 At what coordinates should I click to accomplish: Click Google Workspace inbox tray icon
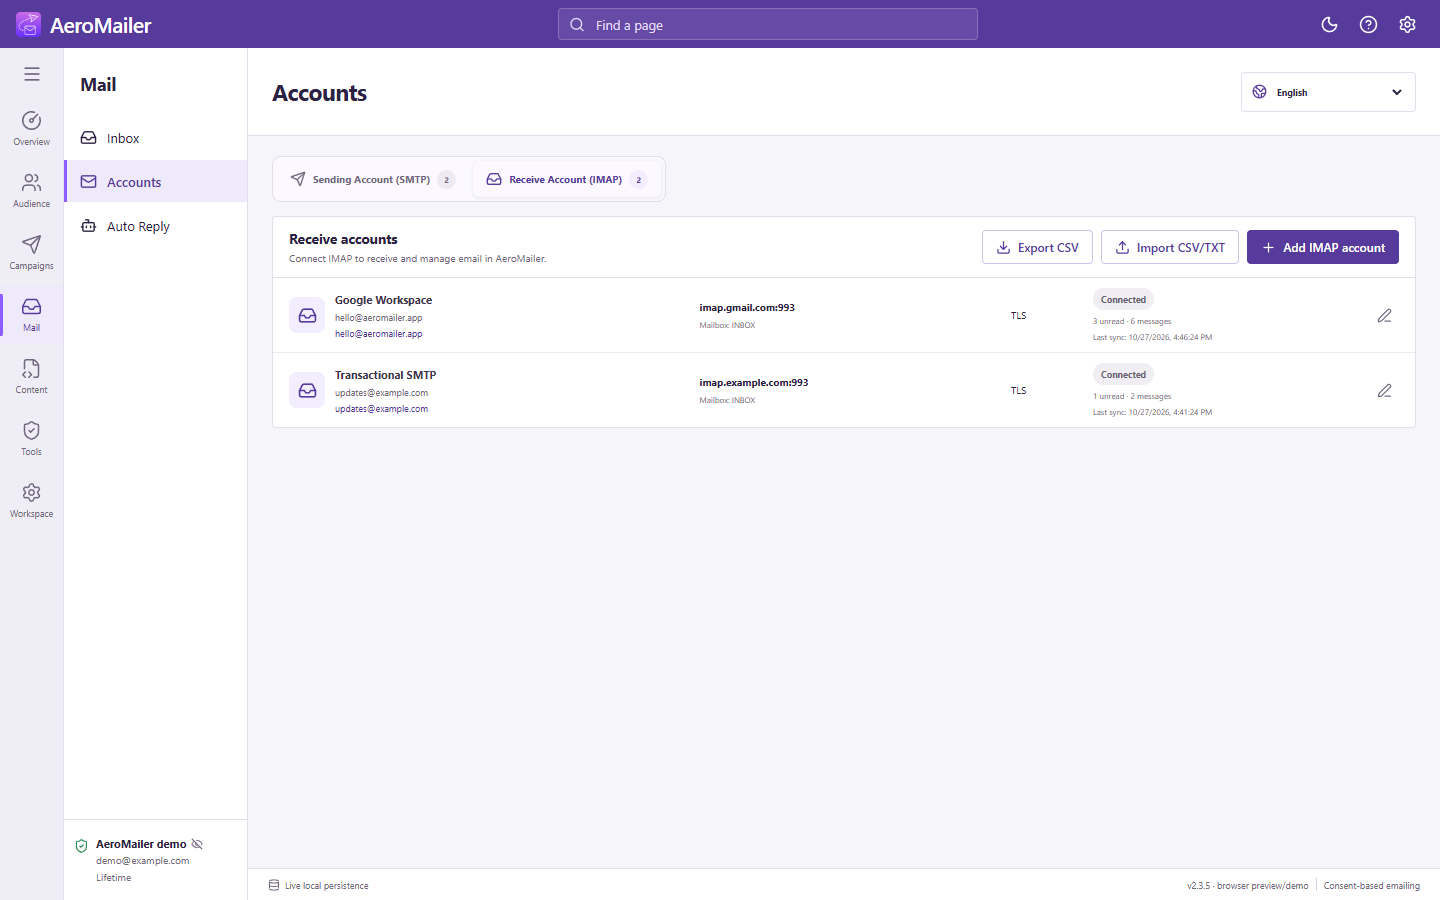pyautogui.click(x=307, y=315)
